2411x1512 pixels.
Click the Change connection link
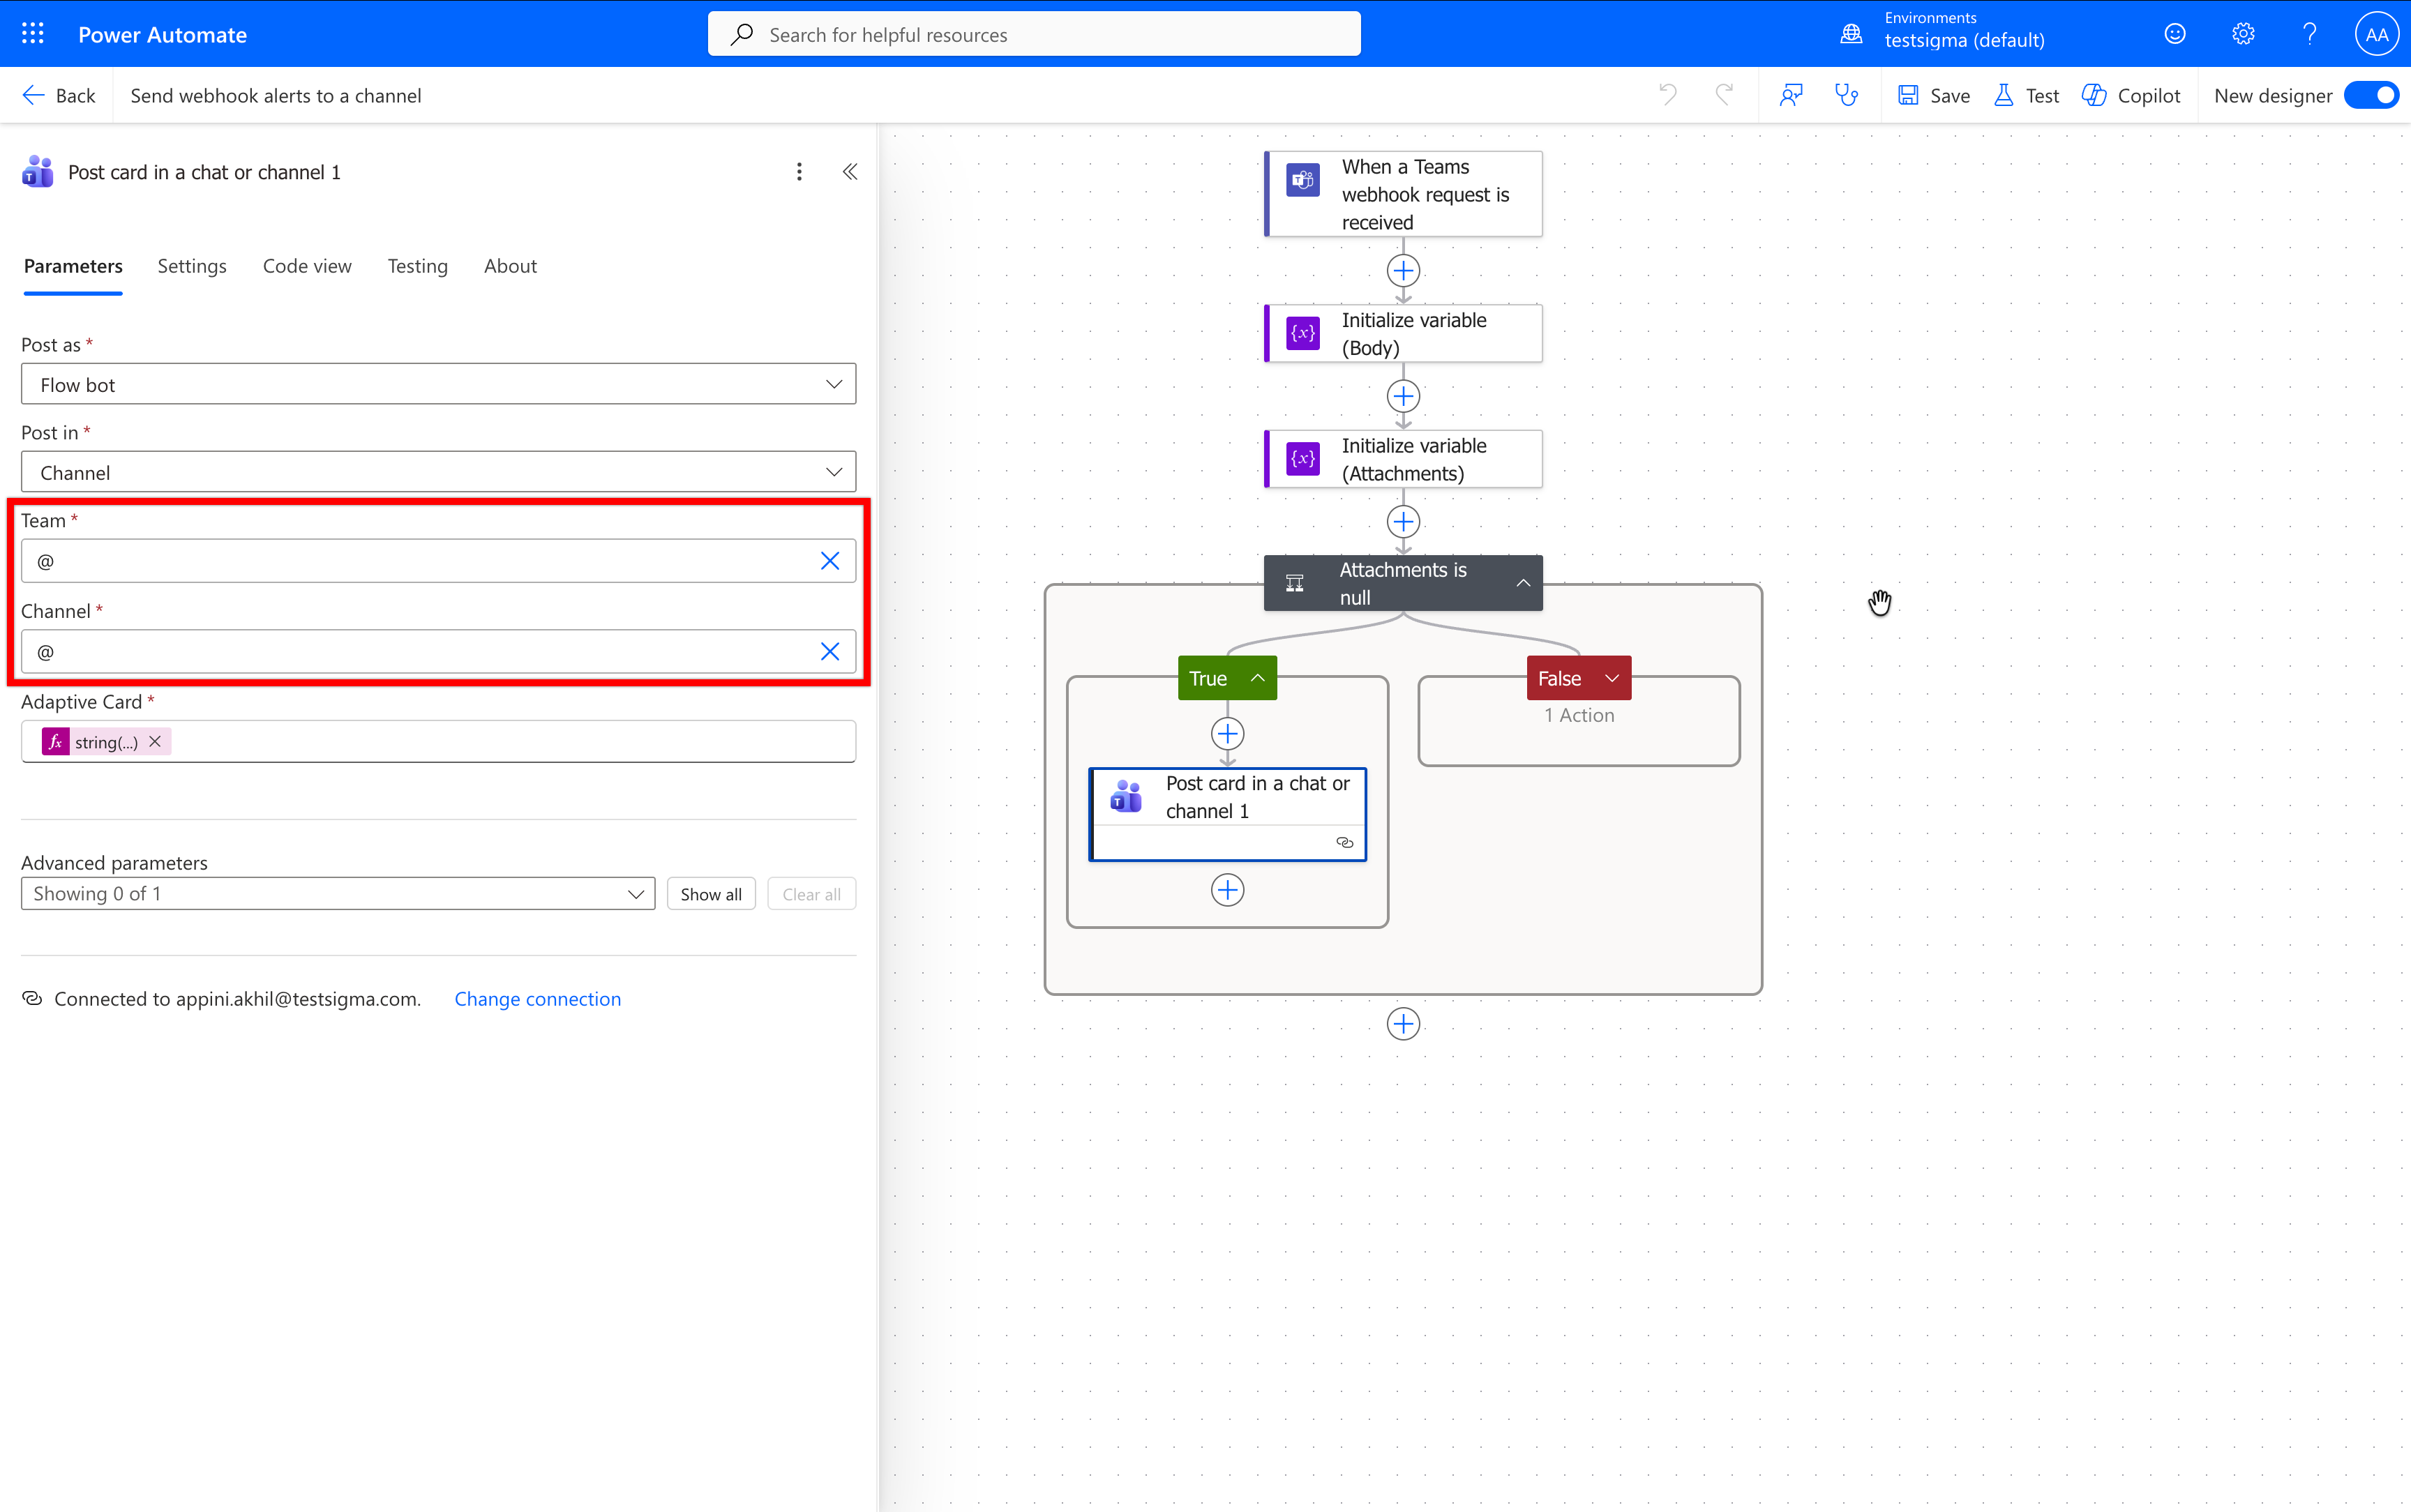[x=537, y=999]
